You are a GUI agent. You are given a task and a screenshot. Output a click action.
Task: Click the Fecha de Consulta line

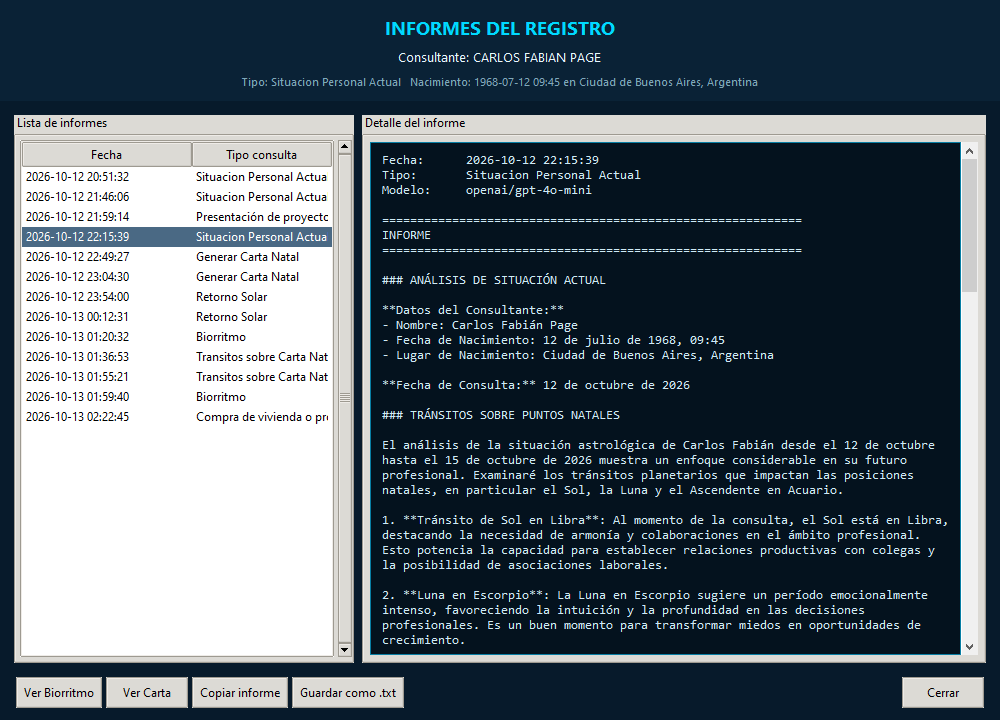[x=536, y=385]
